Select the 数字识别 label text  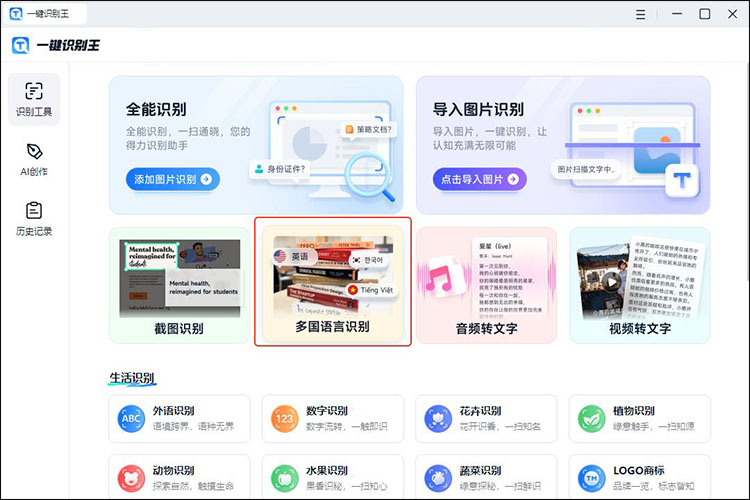coord(327,411)
